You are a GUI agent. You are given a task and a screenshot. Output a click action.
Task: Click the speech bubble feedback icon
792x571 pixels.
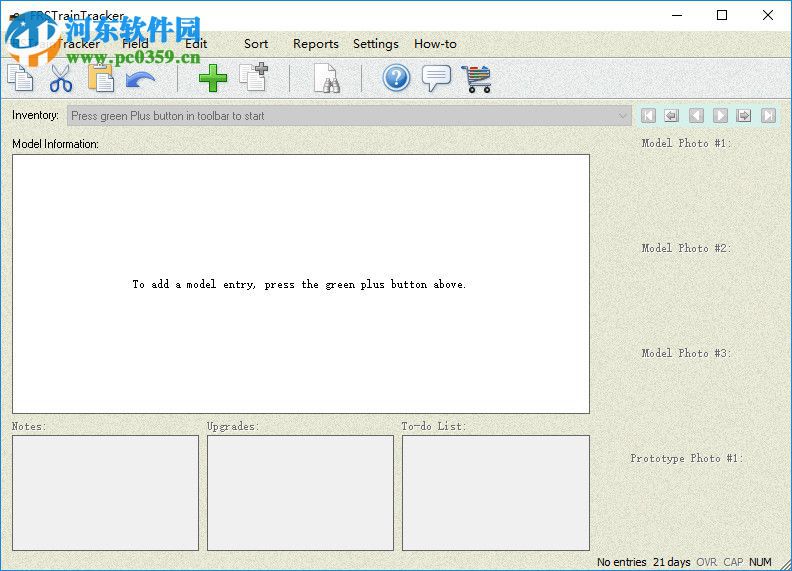pyautogui.click(x=436, y=78)
